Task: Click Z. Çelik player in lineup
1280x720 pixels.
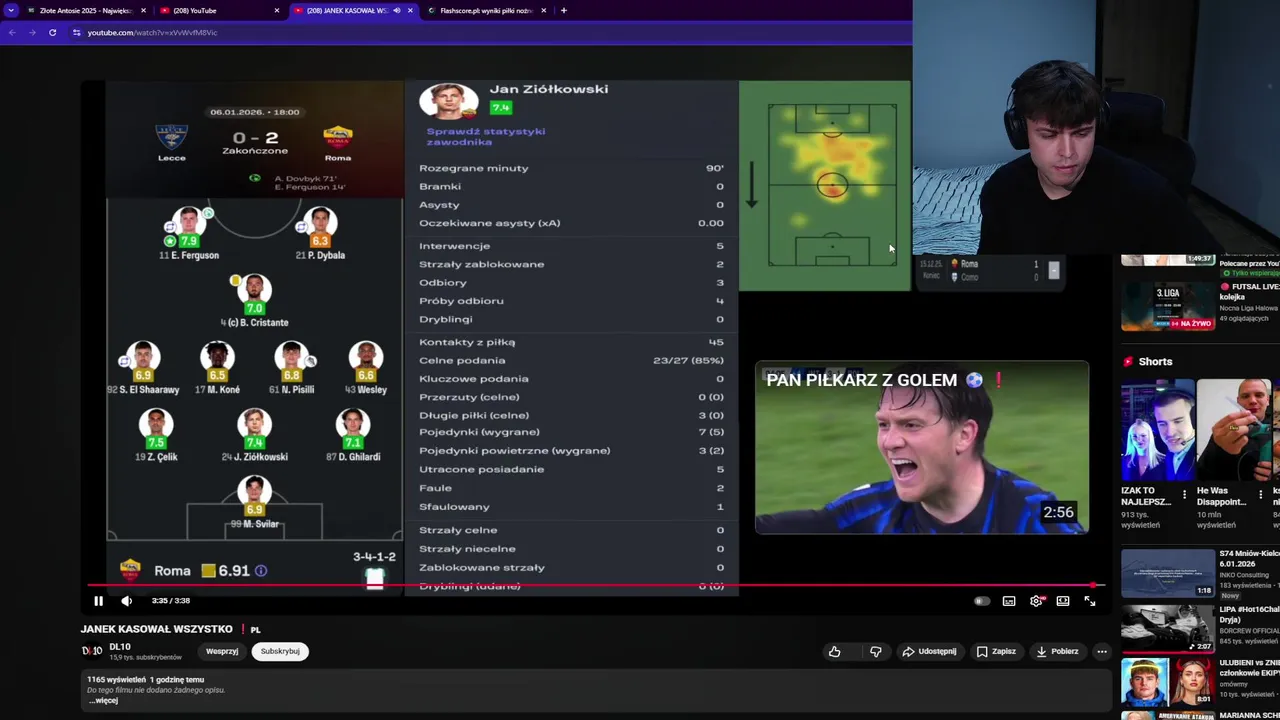Action: click(x=156, y=436)
